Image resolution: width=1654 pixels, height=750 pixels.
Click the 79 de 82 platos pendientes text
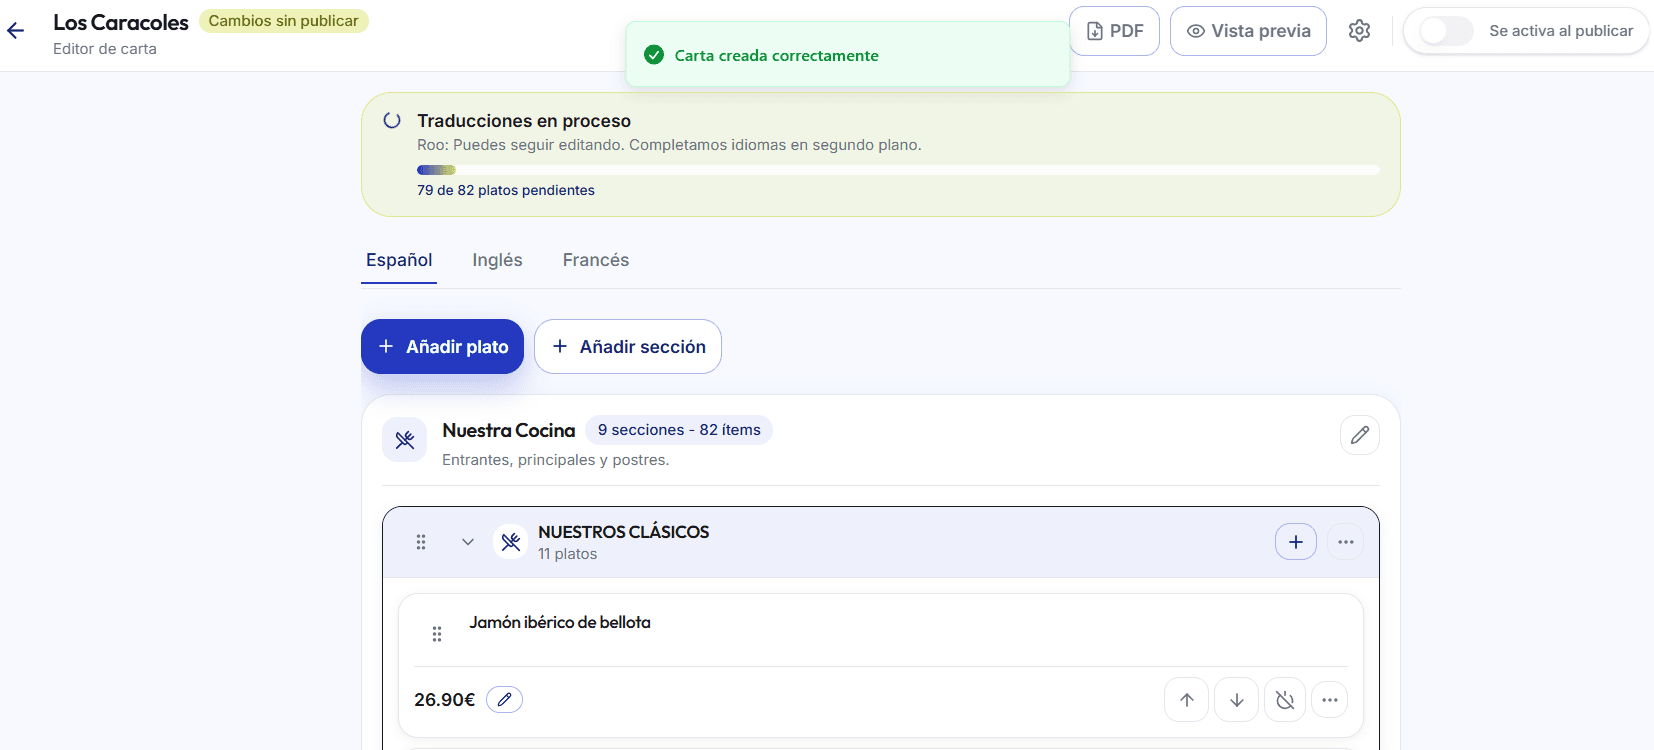click(x=506, y=190)
